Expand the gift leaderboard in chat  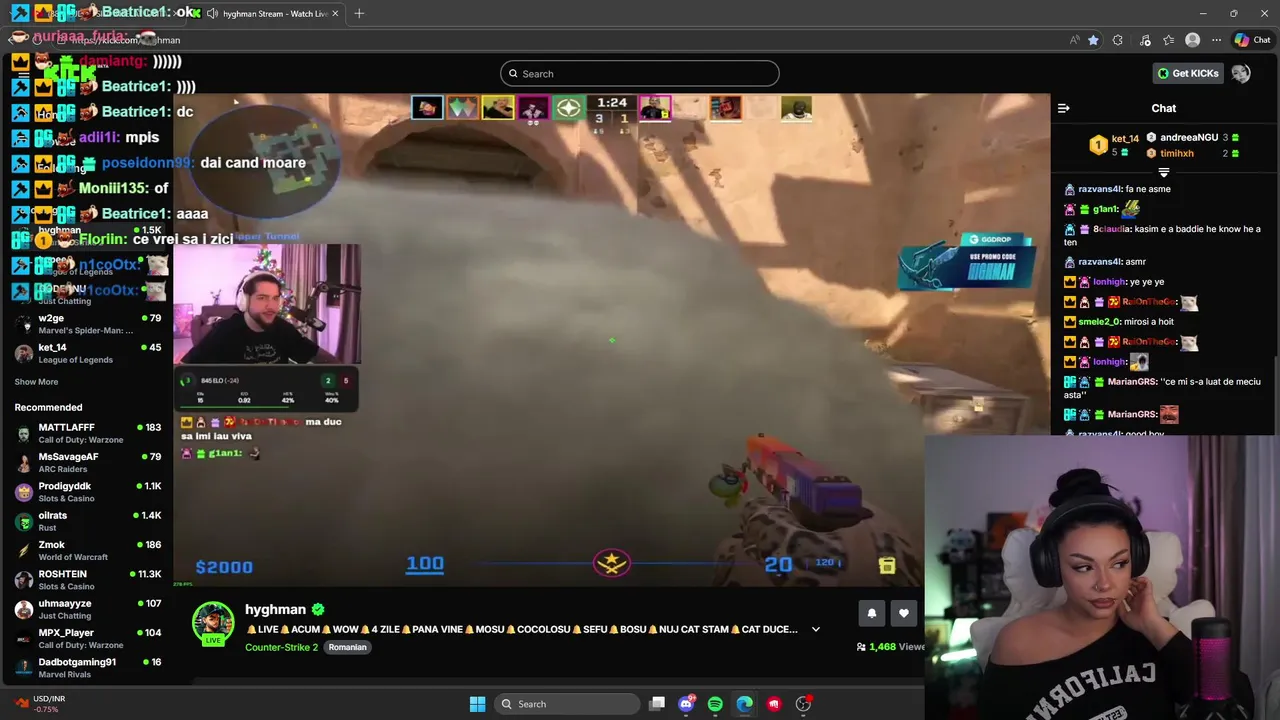coord(1163,172)
